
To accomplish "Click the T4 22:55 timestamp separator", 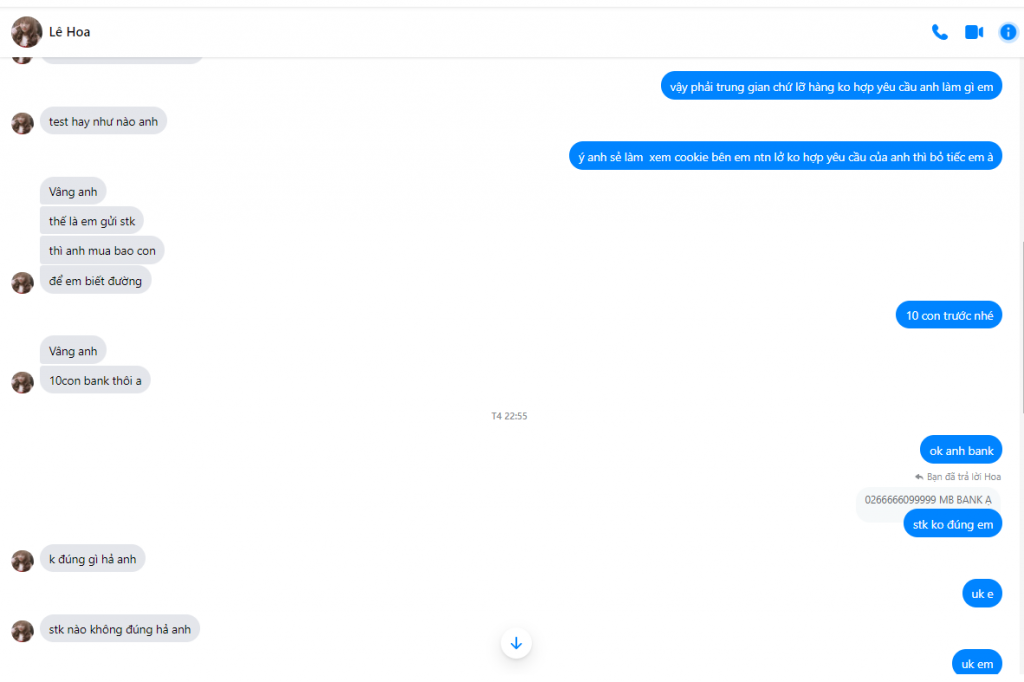I will coord(509,415).
